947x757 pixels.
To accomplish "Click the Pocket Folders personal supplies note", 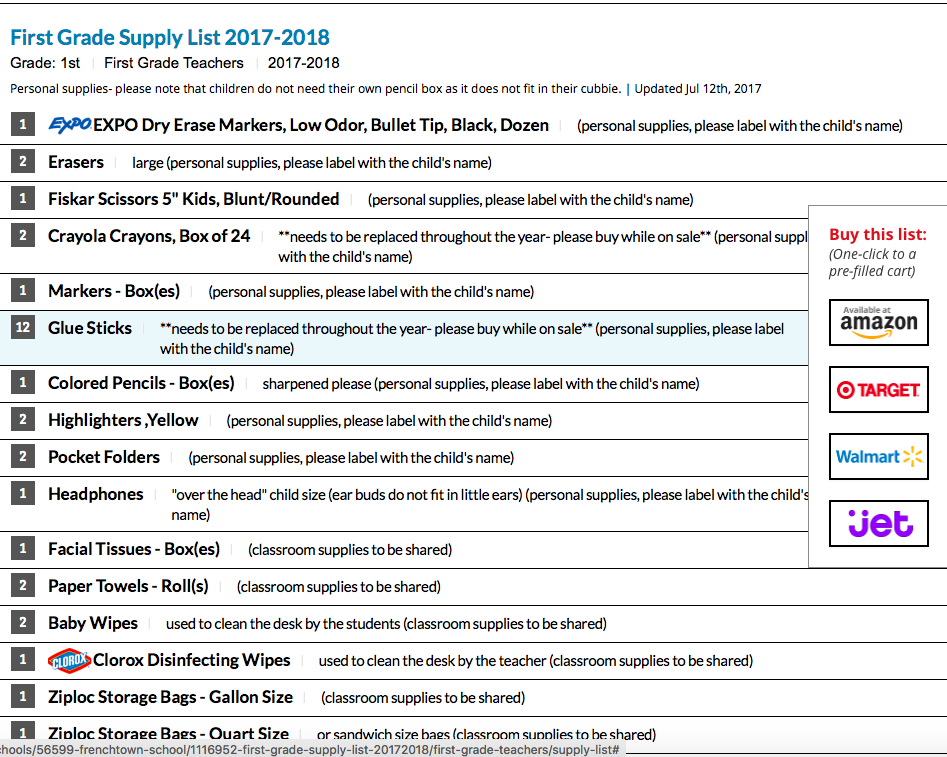I will click(351, 458).
